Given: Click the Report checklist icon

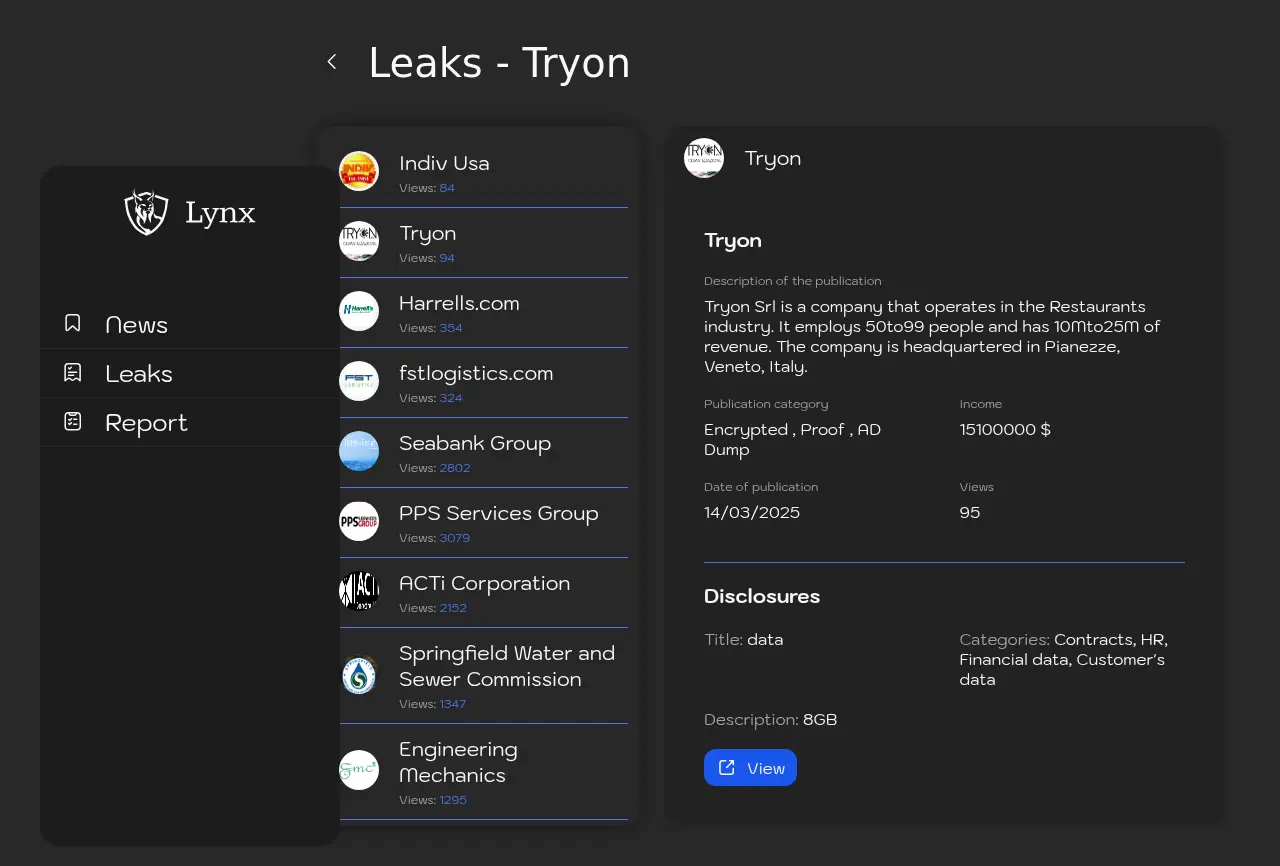Looking at the screenshot, I should [73, 422].
